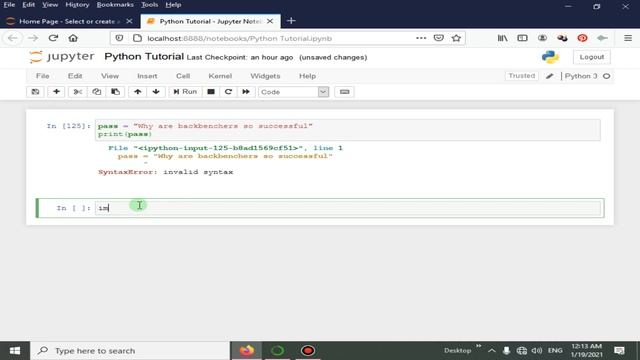
Task: Close the Python Tutorial browser tab
Action: point(270,21)
